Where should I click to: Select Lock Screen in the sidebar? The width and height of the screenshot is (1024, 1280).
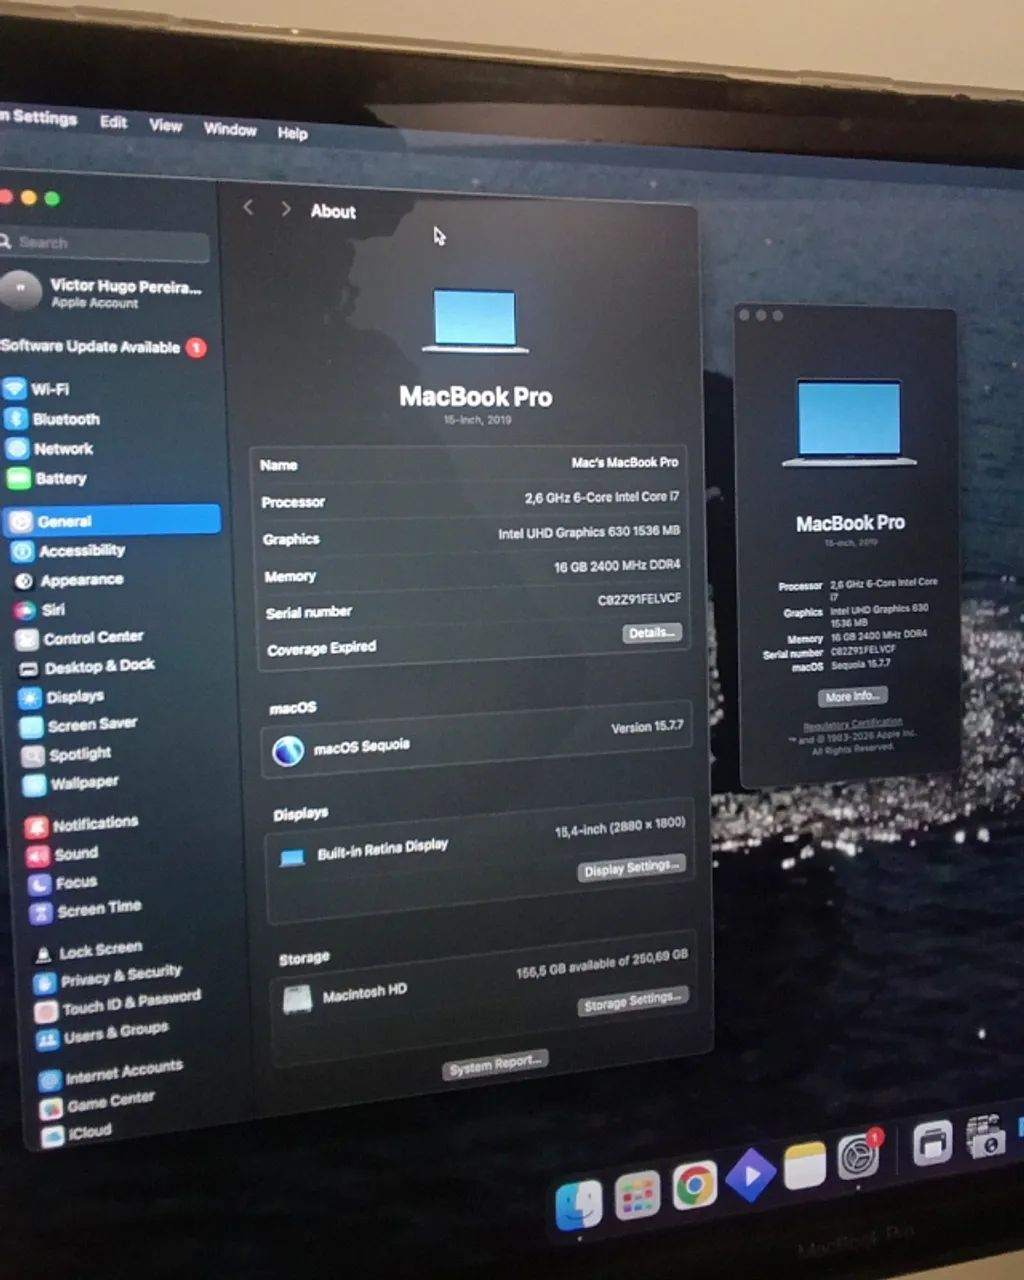[x=89, y=951]
